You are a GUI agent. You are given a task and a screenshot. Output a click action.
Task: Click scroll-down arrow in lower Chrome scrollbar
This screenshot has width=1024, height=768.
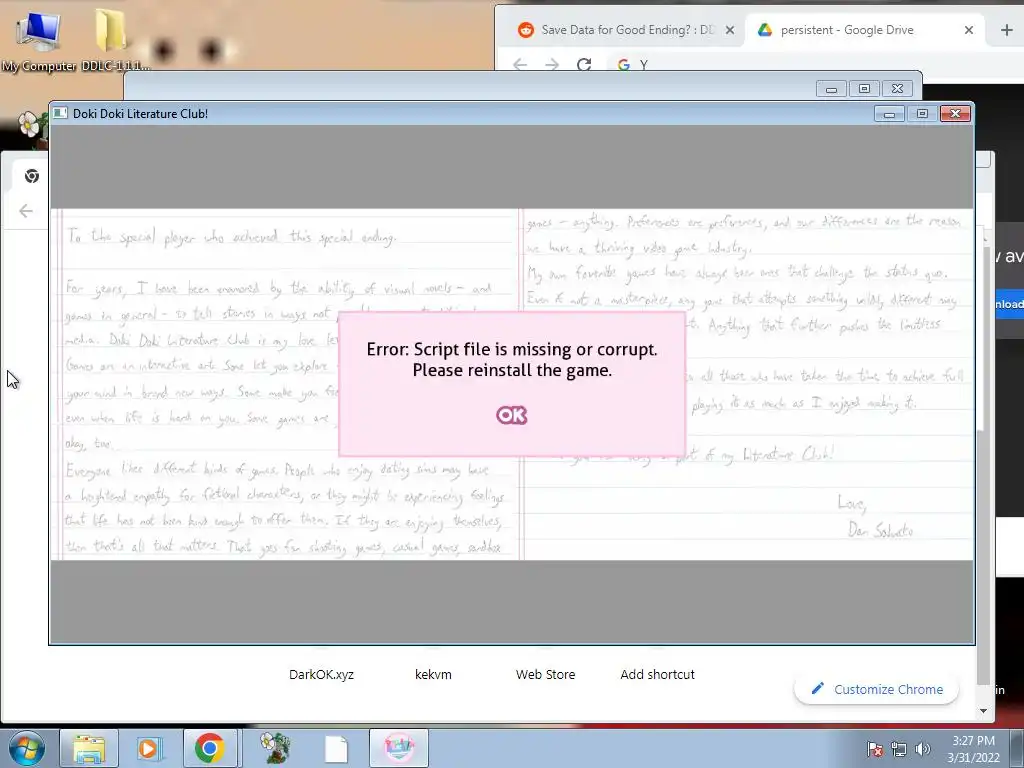pos(984,711)
